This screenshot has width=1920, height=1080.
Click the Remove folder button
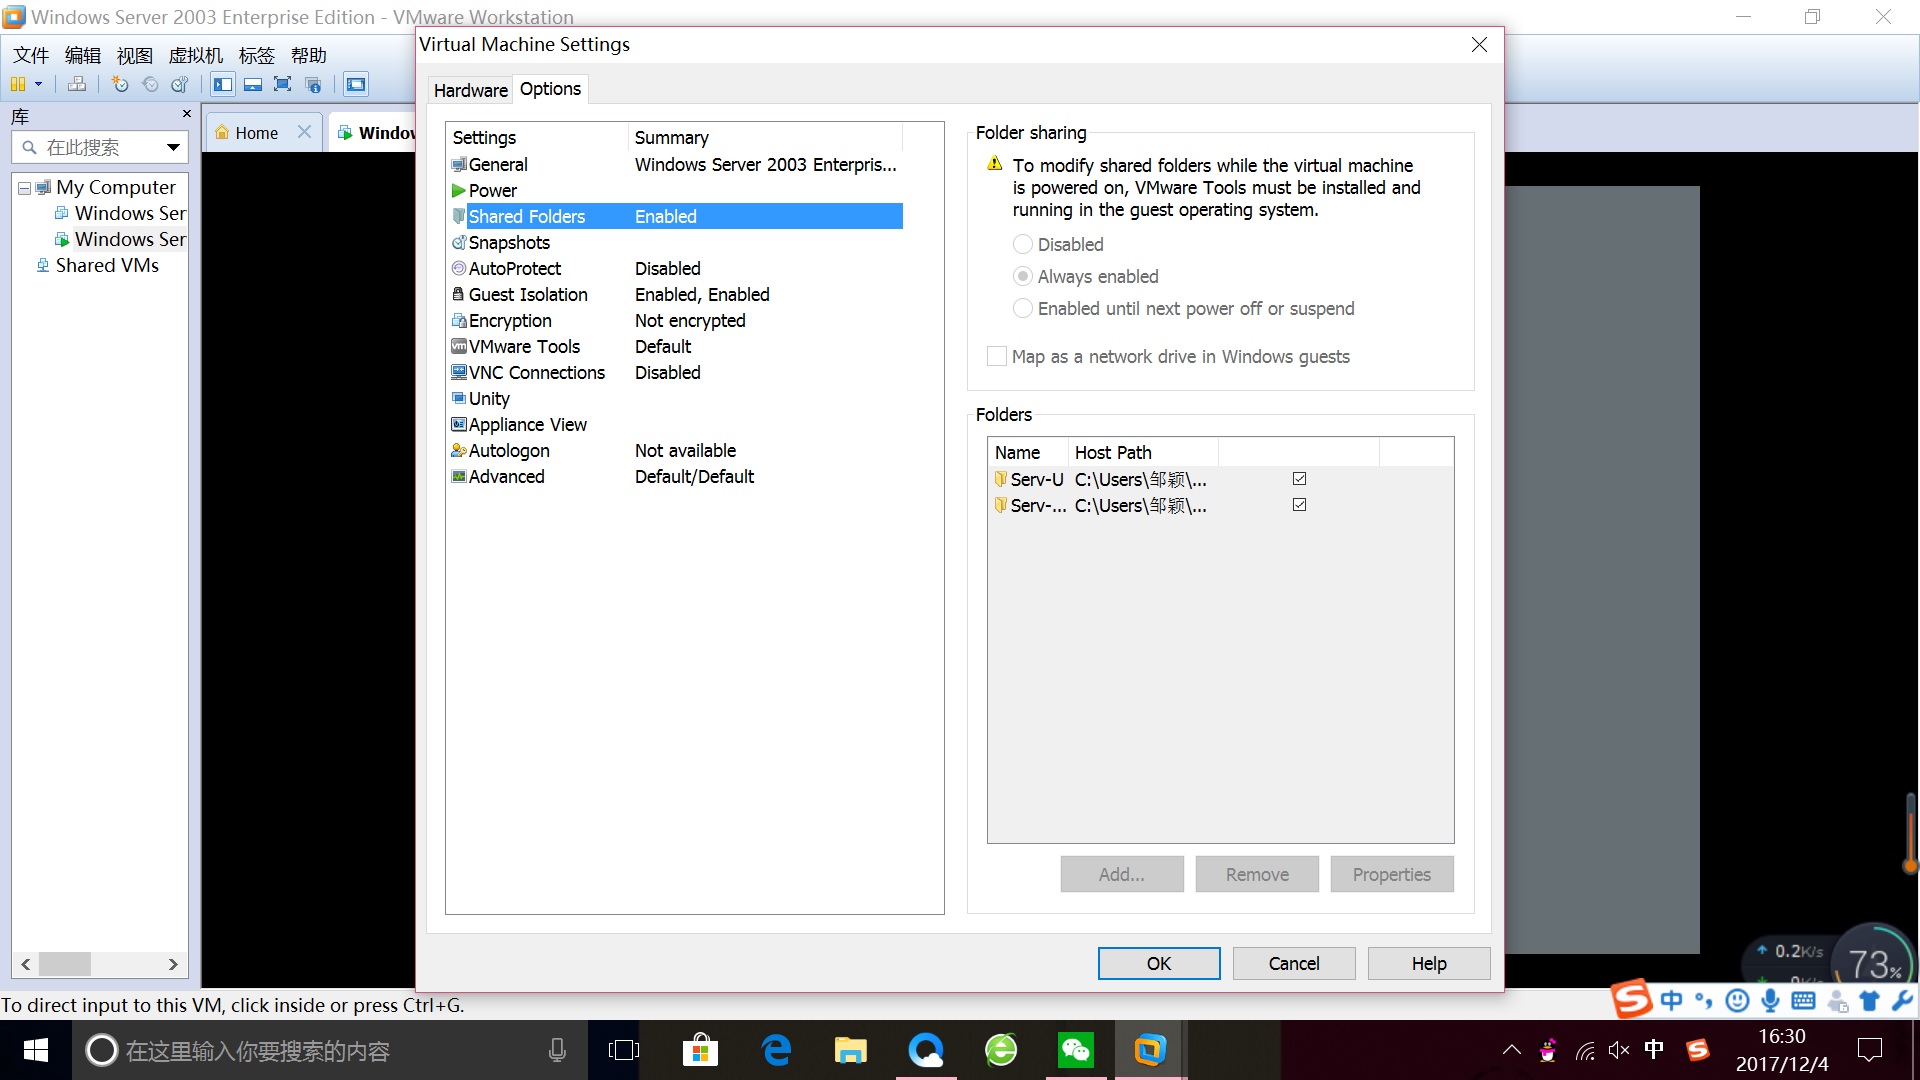click(1257, 875)
